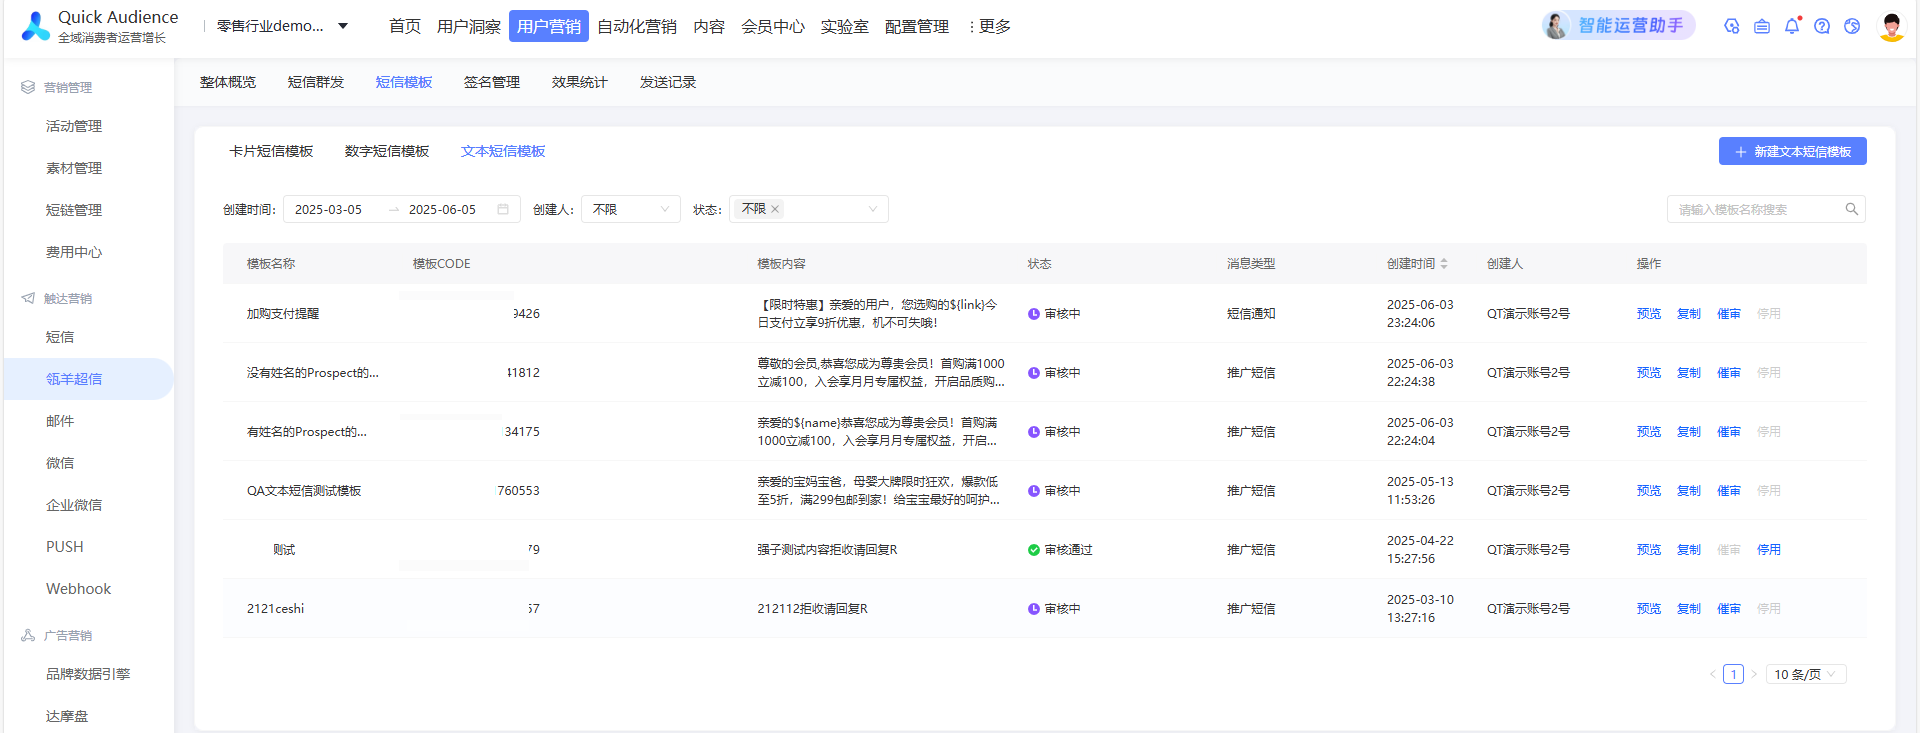Screen dimensions: 1920x733
Task: Expand the 零售行业demo workspace dropdown
Action: tap(282, 26)
